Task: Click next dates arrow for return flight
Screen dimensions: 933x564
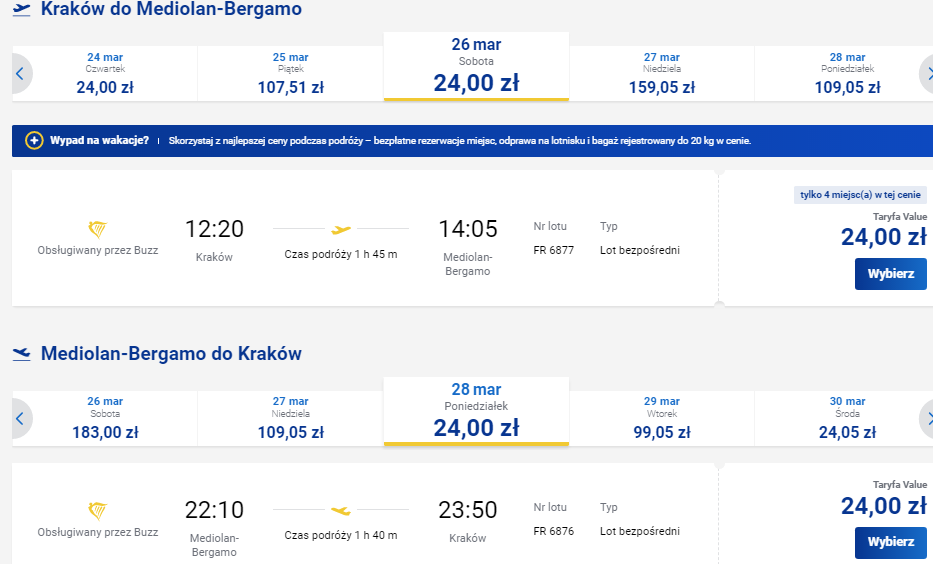Action: [x=926, y=418]
